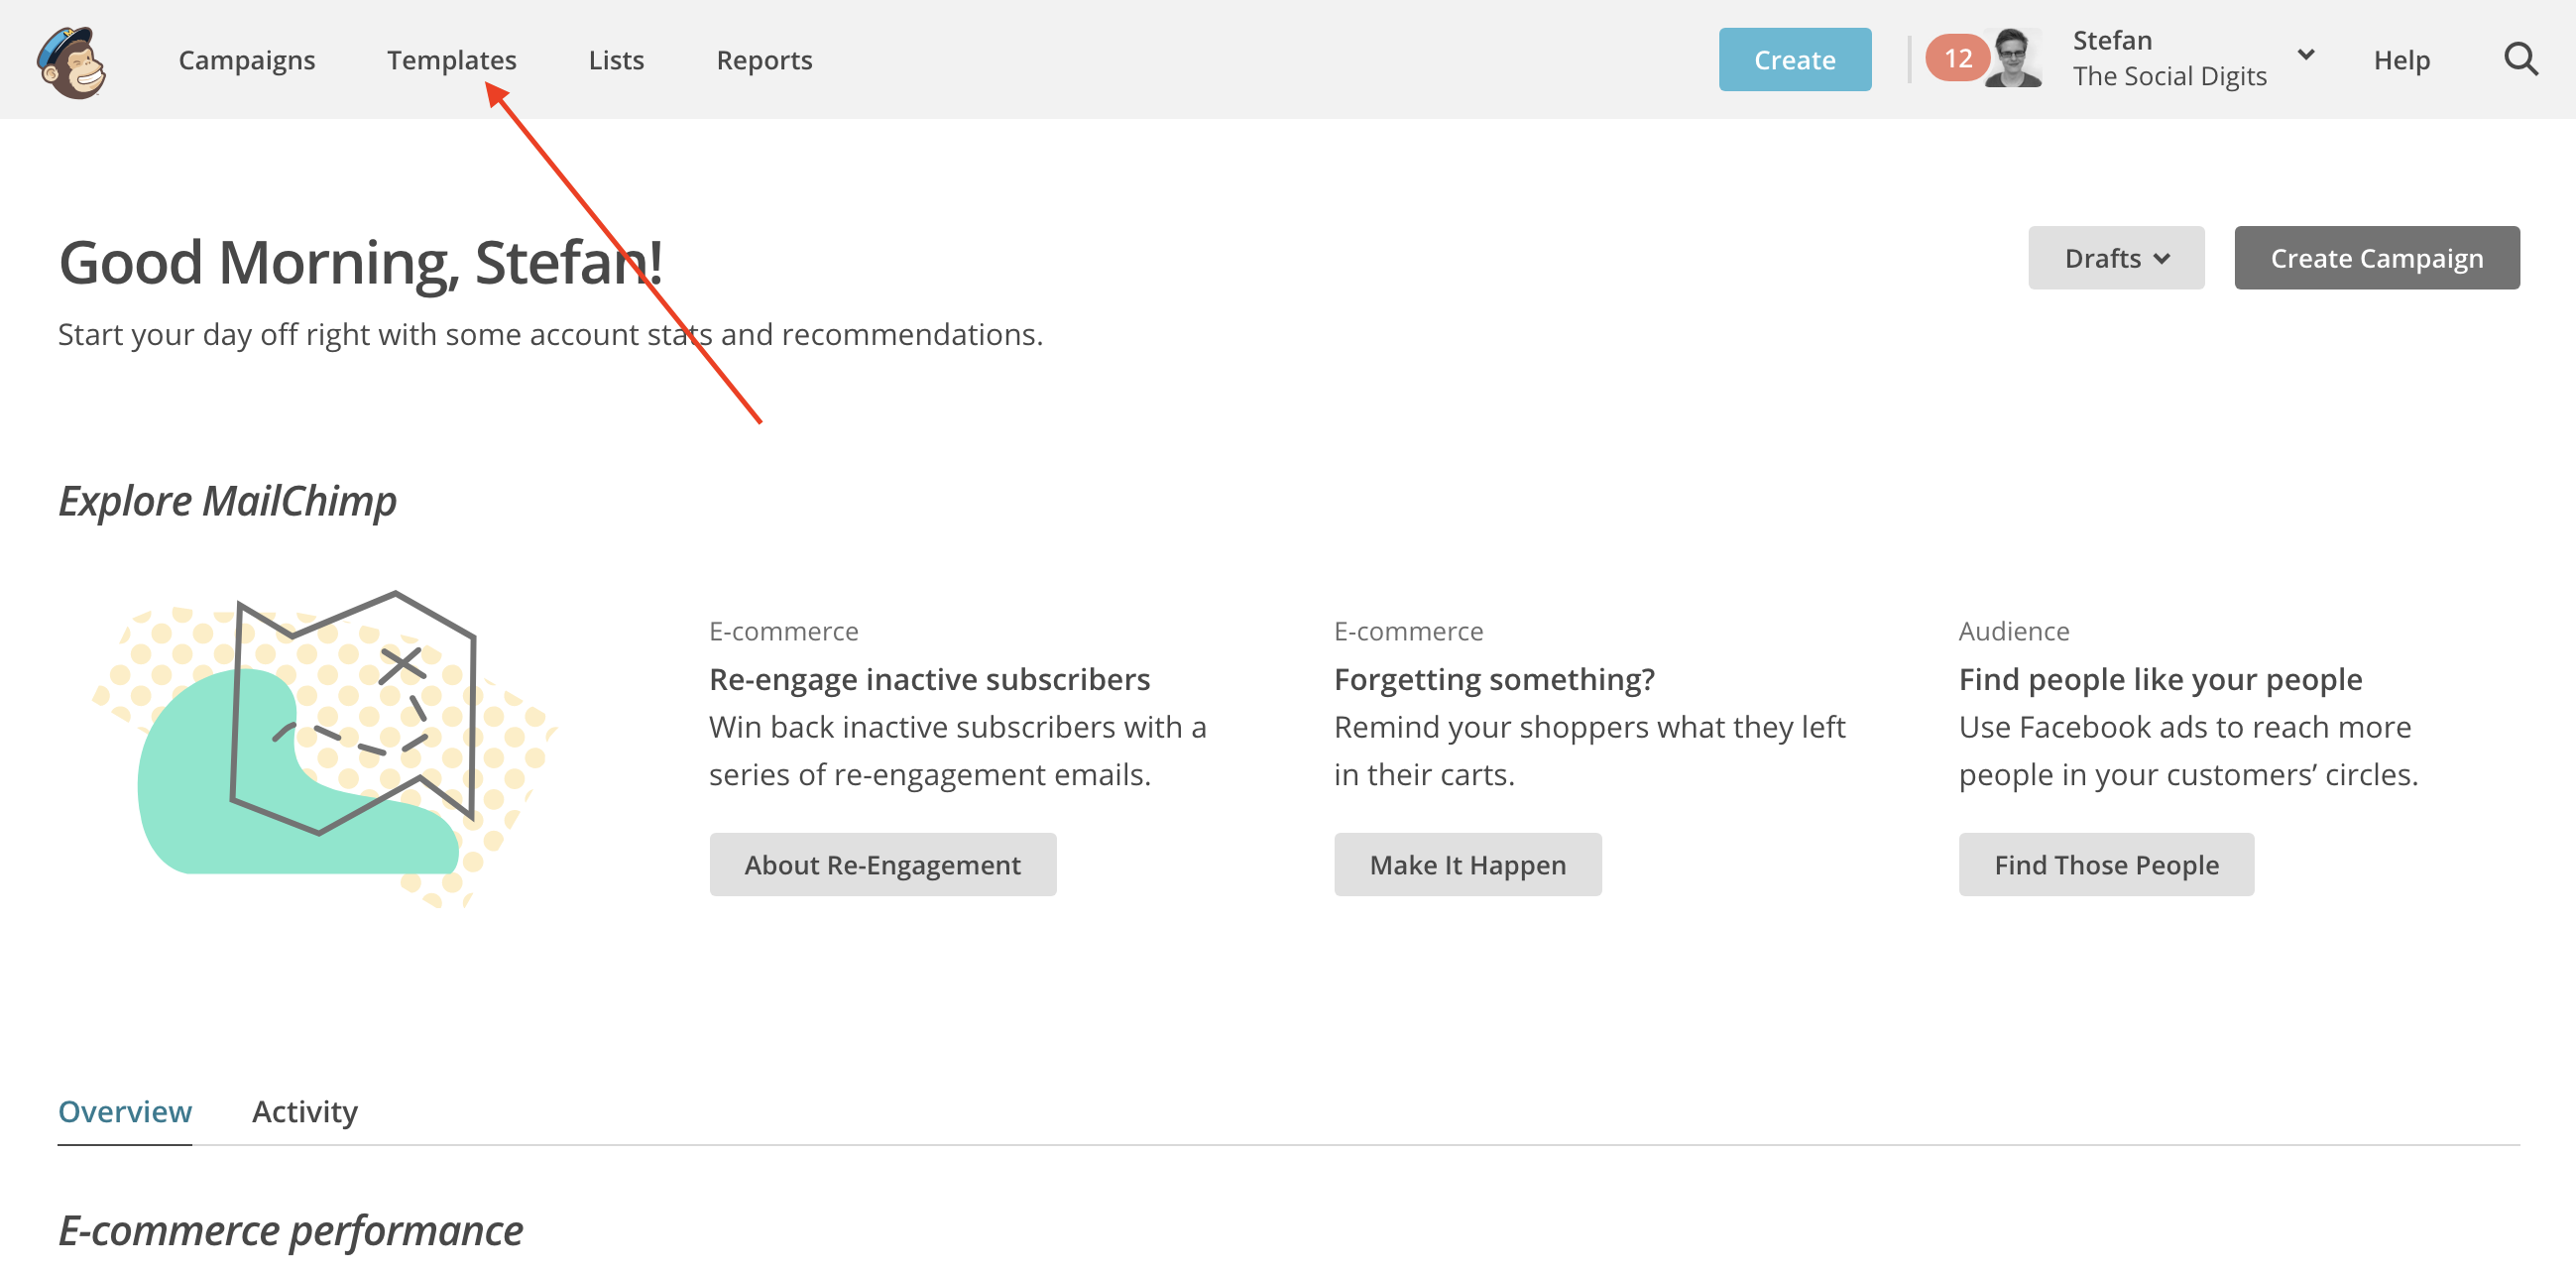Click Find Those People button

click(x=2105, y=864)
